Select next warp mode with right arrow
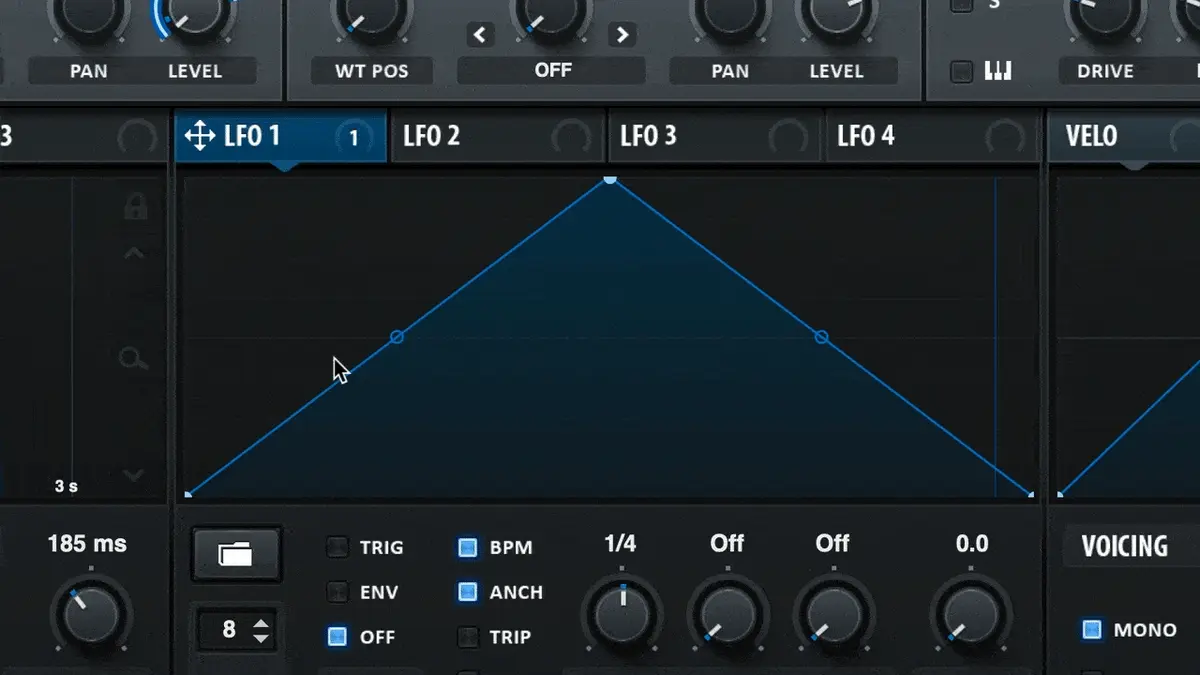The image size is (1200, 675). click(x=622, y=35)
